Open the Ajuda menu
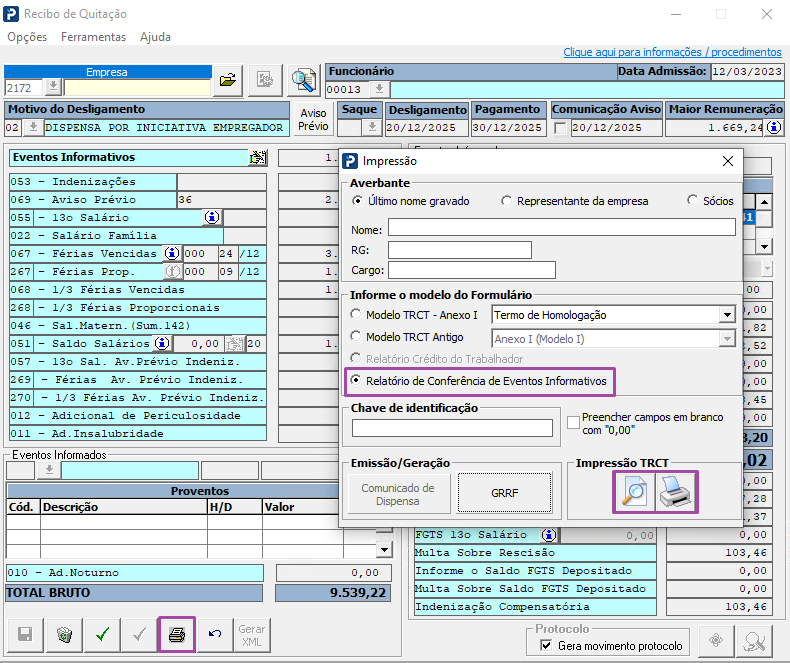790x663 pixels. coord(155,37)
